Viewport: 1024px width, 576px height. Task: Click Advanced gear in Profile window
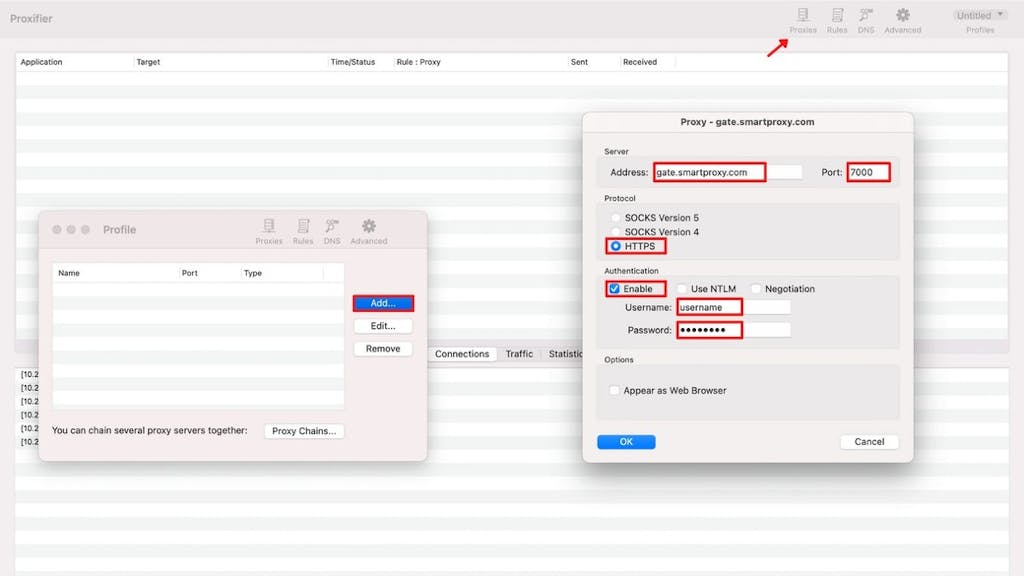pos(368,231)
